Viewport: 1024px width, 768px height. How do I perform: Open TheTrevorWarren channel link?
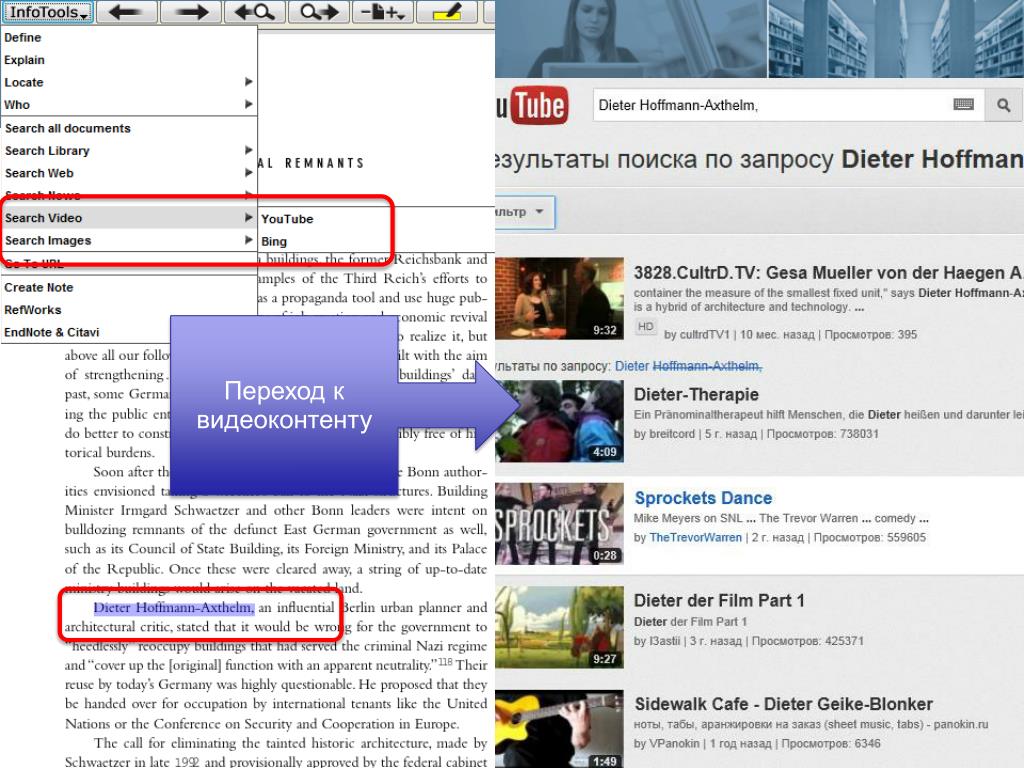pyautogui.click(x=696, y=537)
